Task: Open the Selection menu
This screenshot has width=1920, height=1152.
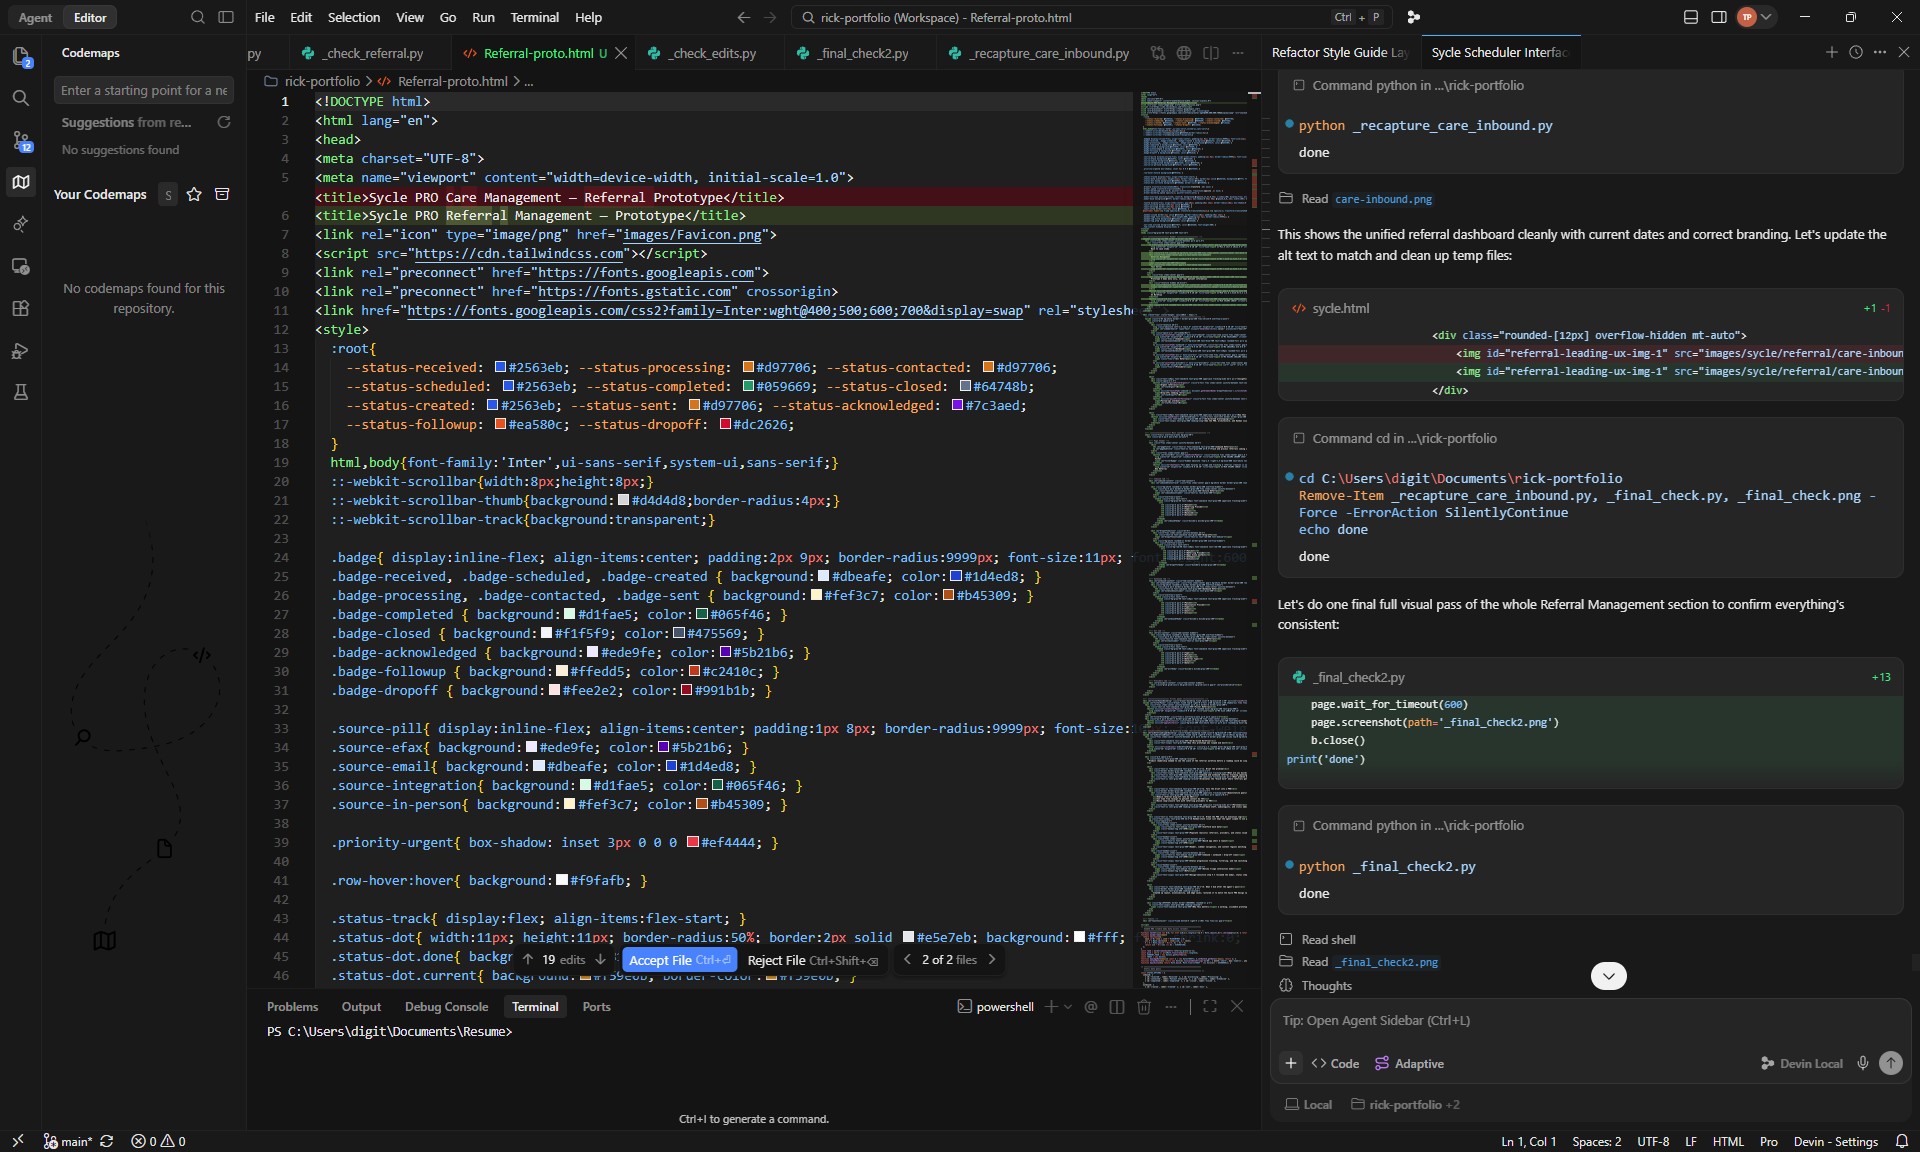Action: [354, 17]
